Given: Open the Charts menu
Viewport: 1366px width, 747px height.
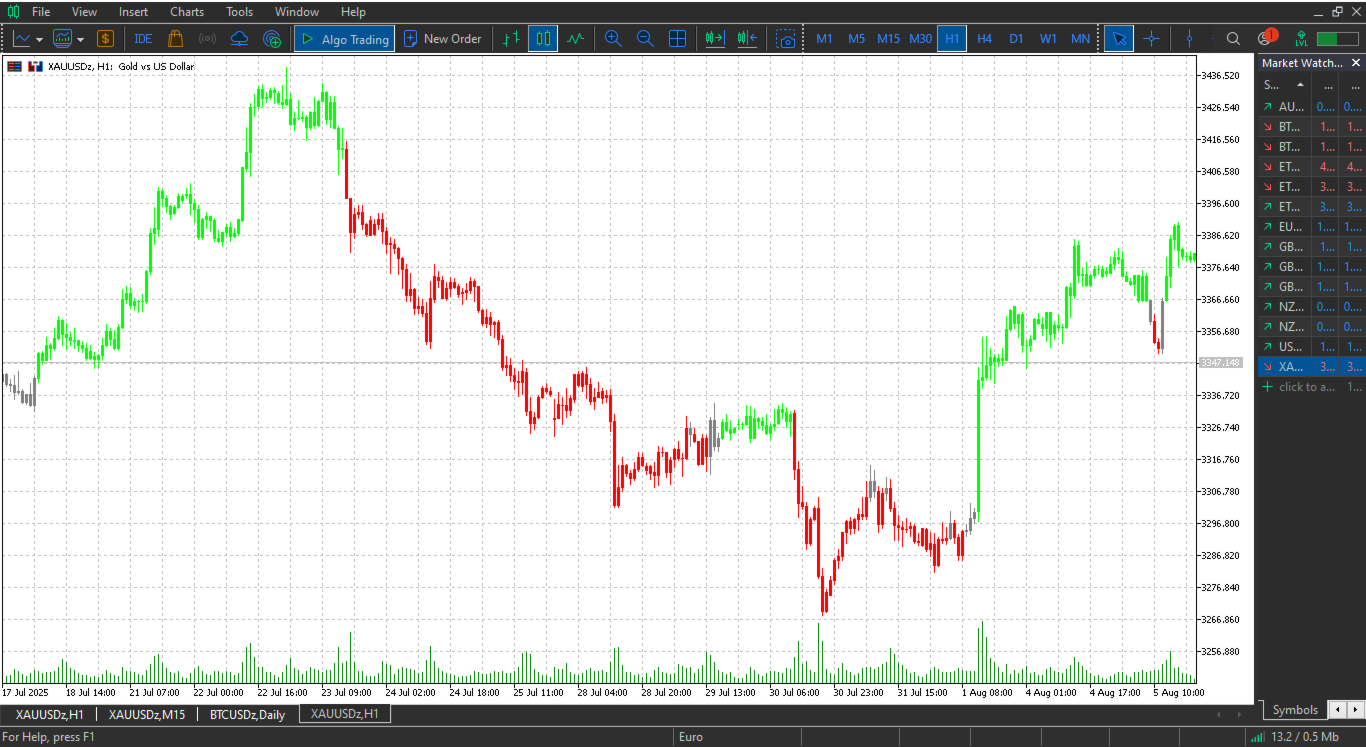Looking at the screenshot, I should (187, 12).
